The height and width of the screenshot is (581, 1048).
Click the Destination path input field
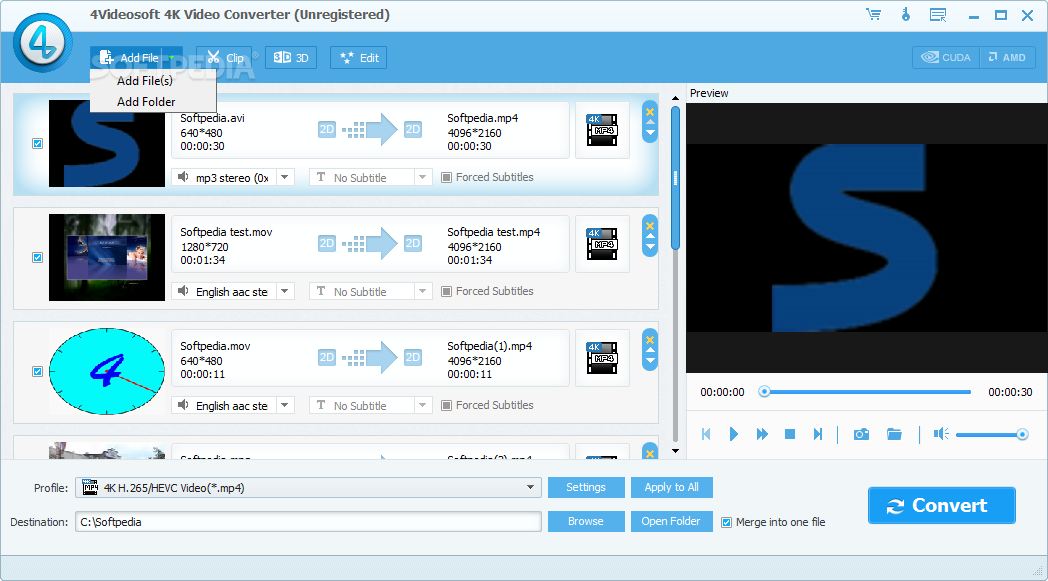pyautogui.click(x=308, y=521)
